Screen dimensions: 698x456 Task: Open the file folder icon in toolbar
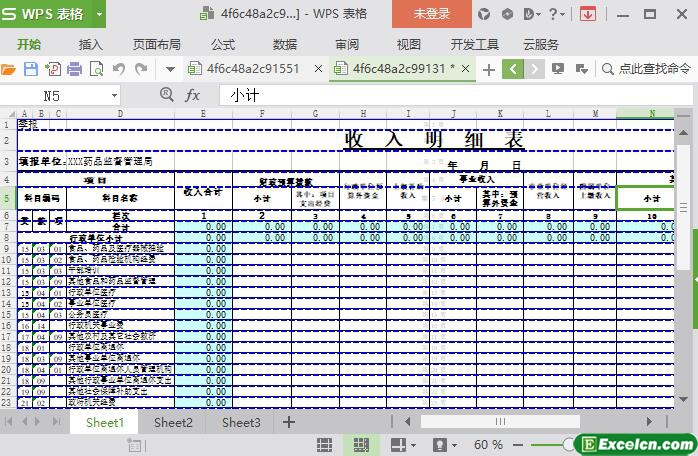coord(8,69)
